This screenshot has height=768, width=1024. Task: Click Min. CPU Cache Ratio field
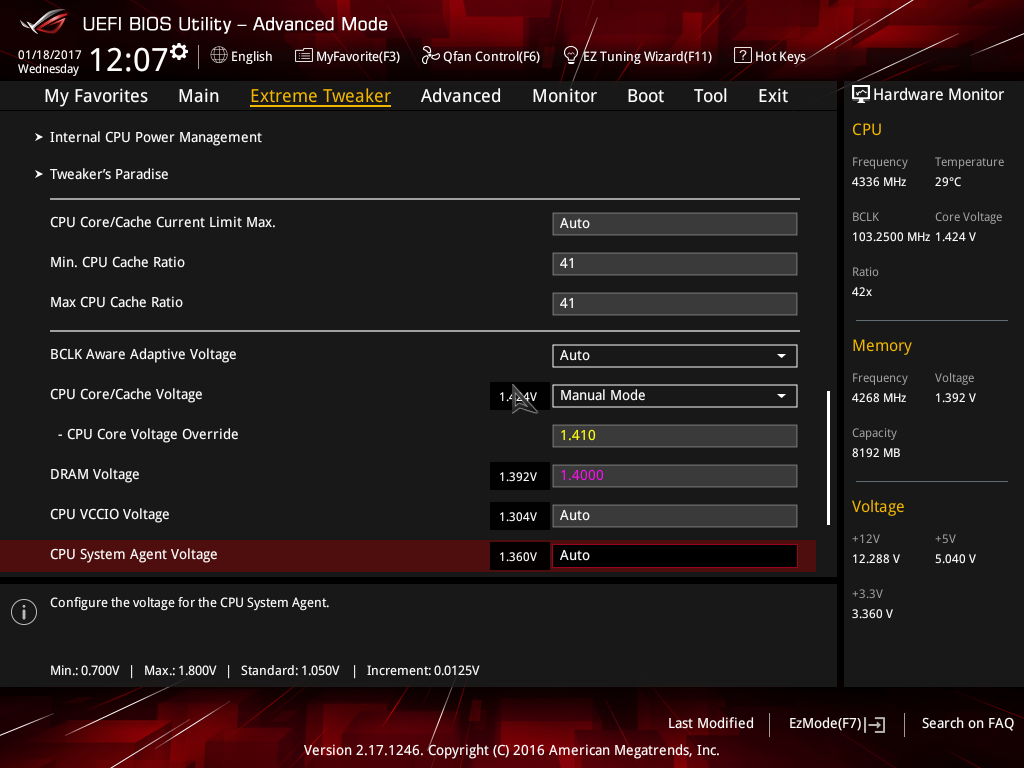pos(675,264)
